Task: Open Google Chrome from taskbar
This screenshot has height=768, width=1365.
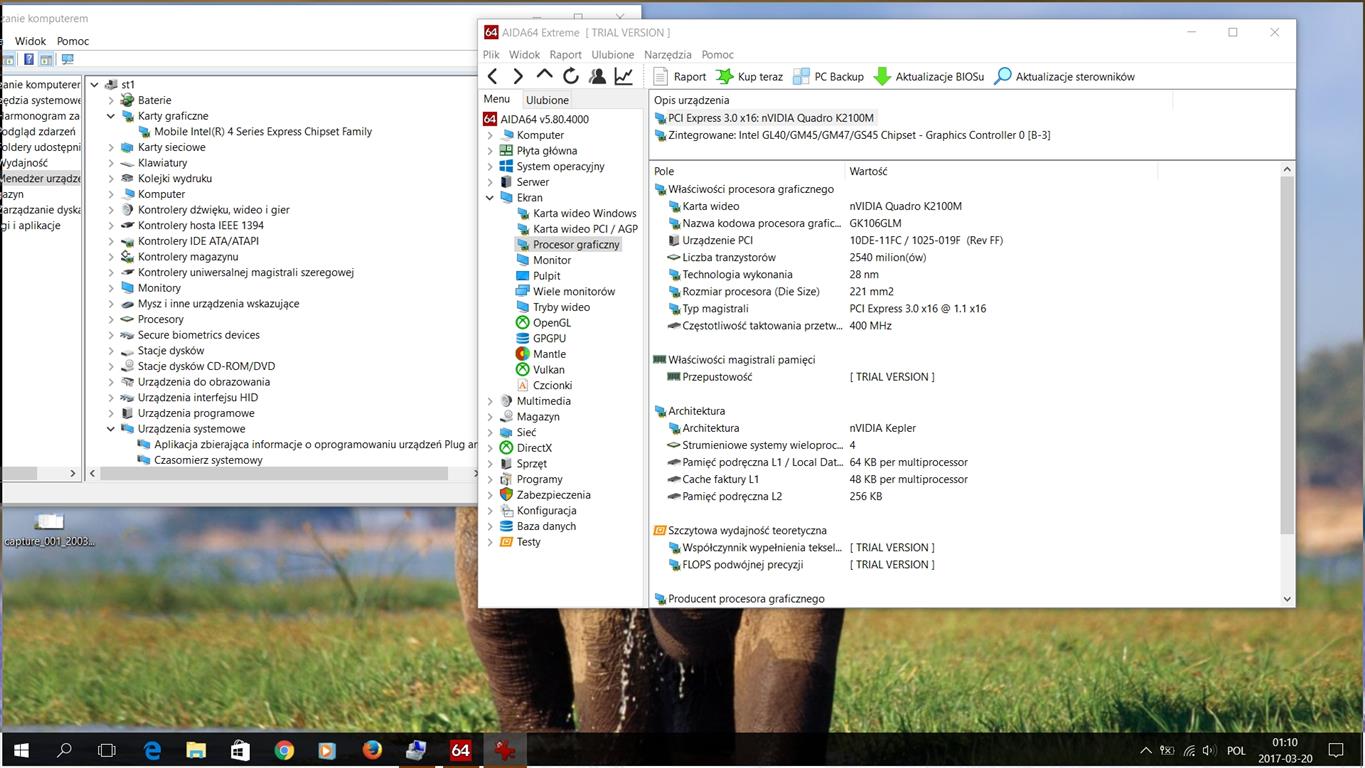Action: [x=284, y=750]
